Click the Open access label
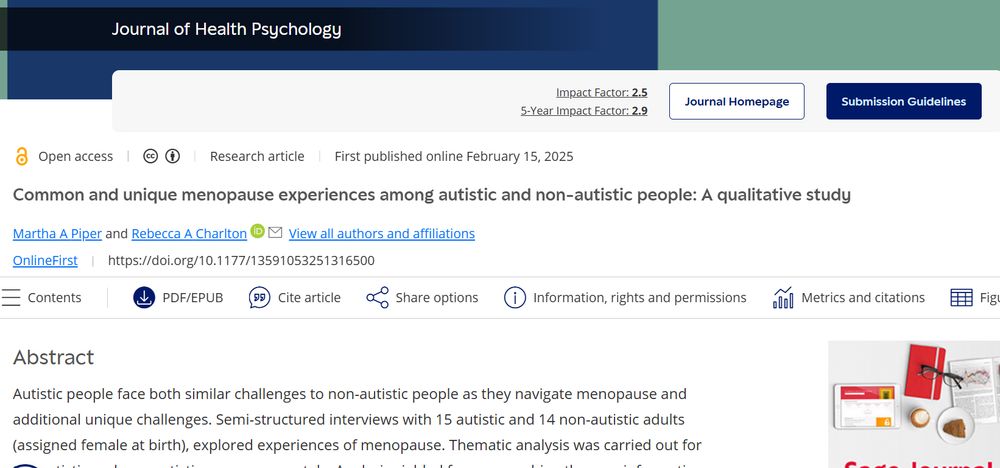The image size is (1000, 468). pyautogui.click(x=75, y=156)
